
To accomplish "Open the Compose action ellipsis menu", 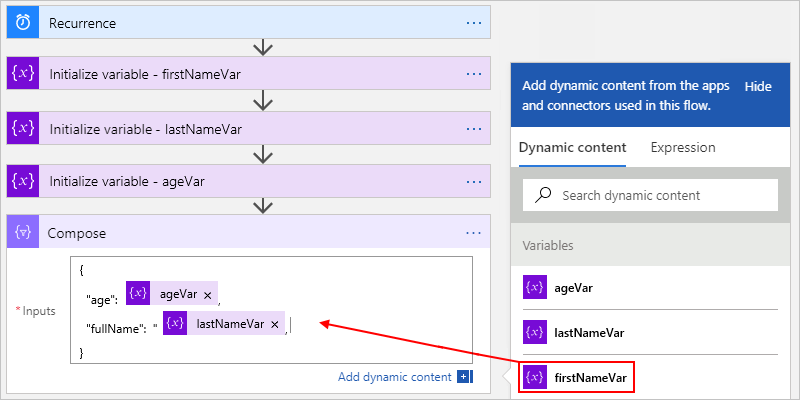I will 474,233.
